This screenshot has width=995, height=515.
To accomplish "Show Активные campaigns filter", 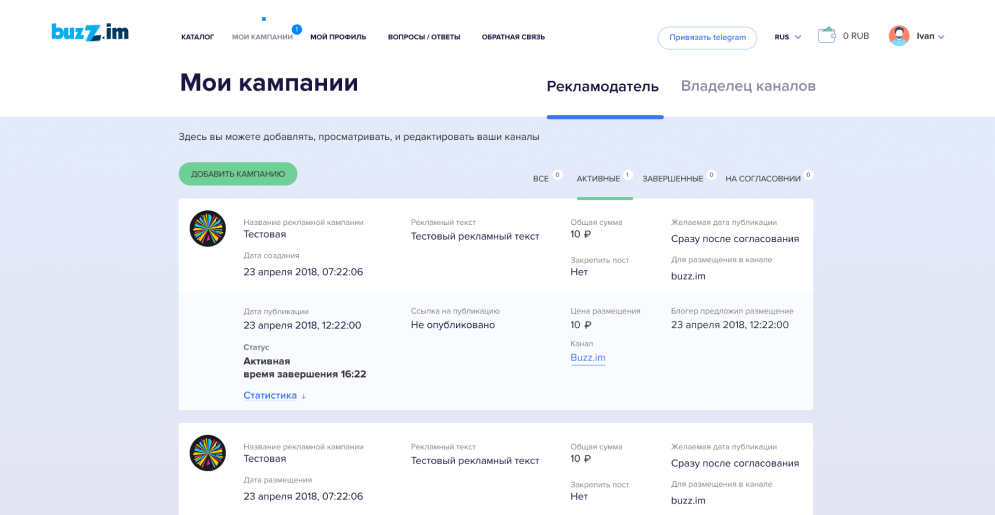I will tap(598, 178).
